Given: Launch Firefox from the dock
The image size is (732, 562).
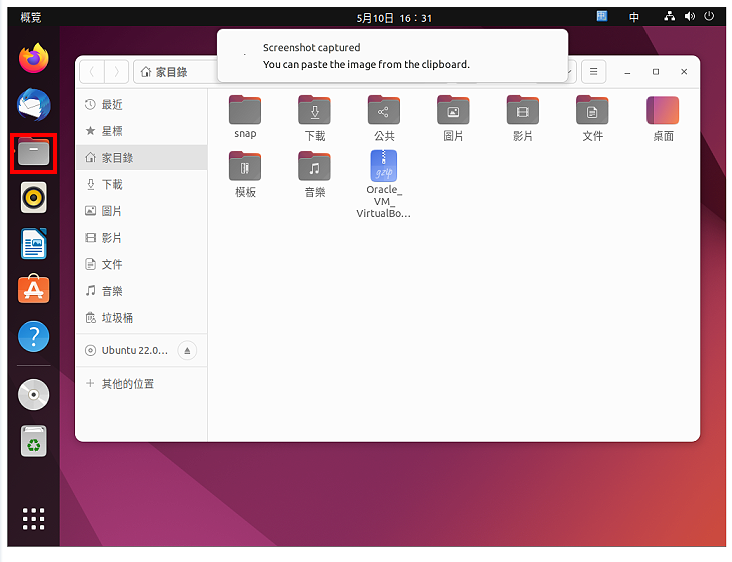Looking at the screenshot, I should pyautogui.click(x=34, y=58).
